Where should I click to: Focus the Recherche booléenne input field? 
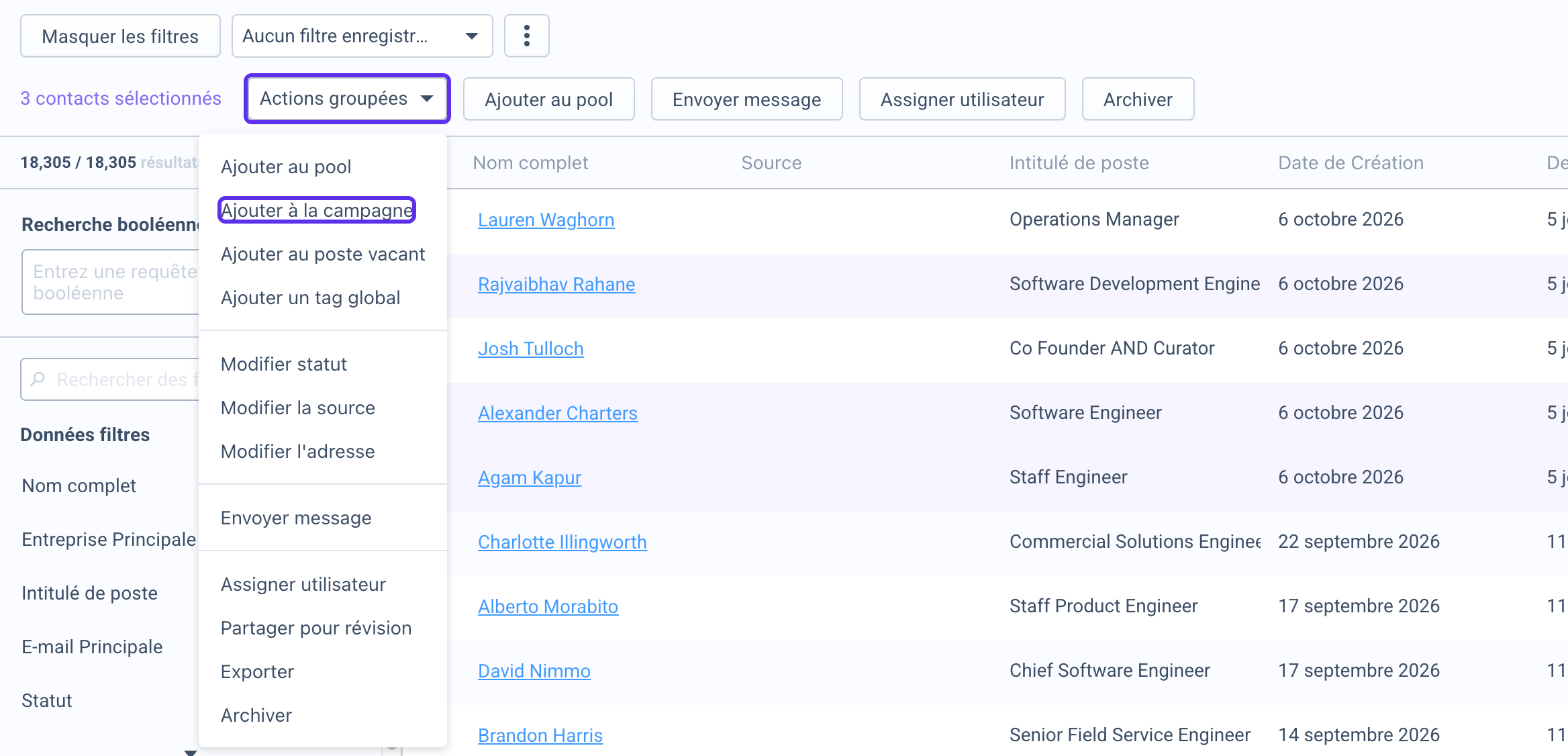coord(112,283)
